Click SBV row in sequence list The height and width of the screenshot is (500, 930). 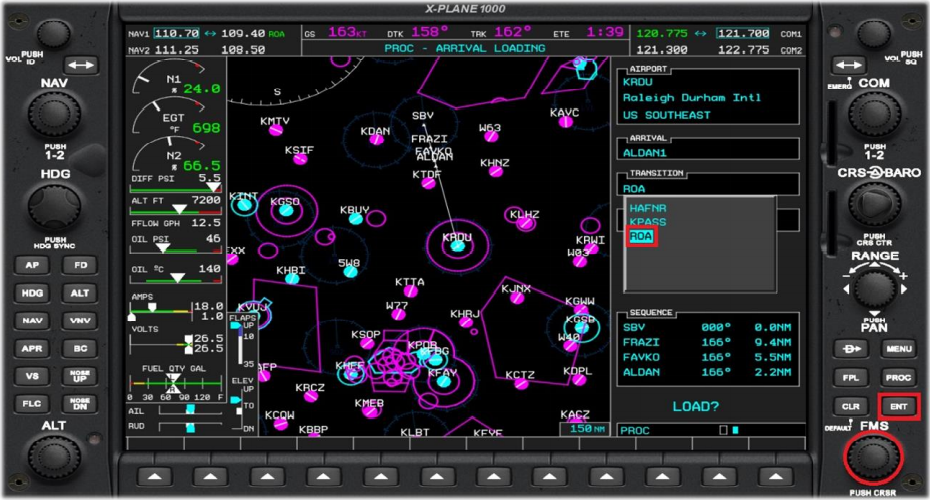(707, 327)
